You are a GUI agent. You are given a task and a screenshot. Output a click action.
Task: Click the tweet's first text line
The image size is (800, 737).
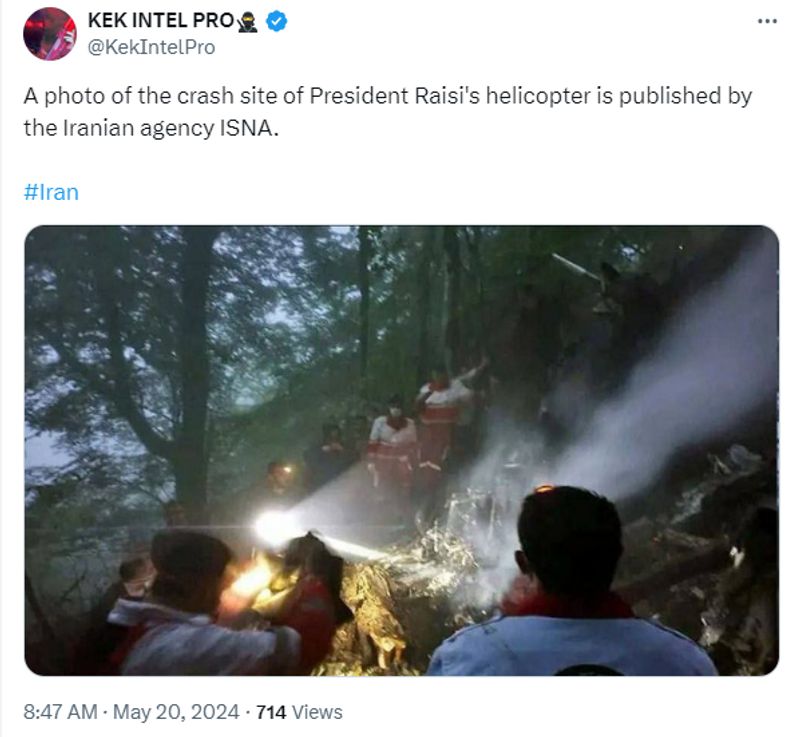coord(388,96)
